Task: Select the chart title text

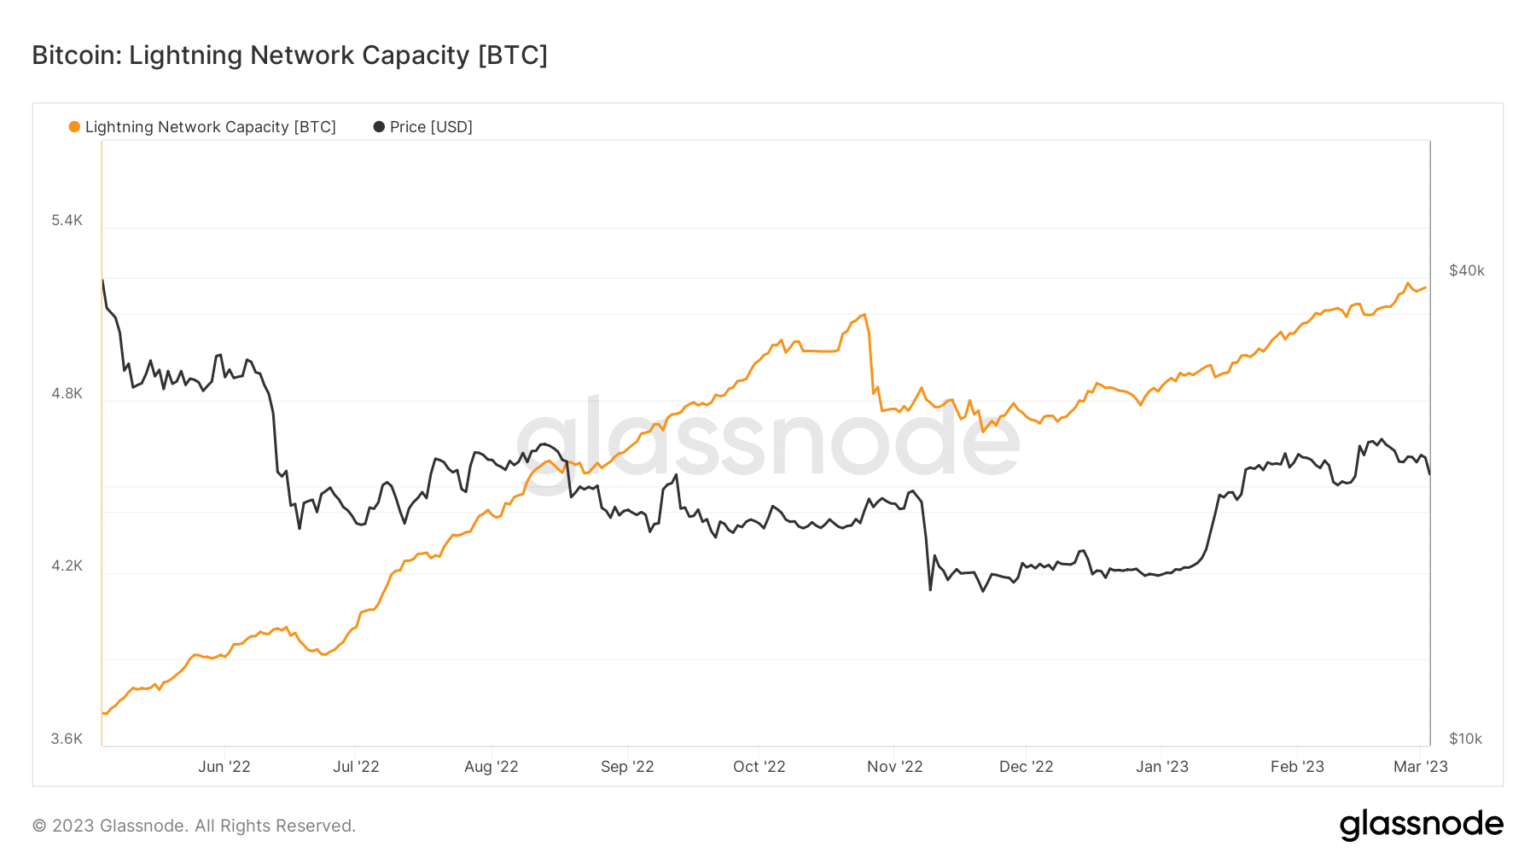Action: (290, 55)
